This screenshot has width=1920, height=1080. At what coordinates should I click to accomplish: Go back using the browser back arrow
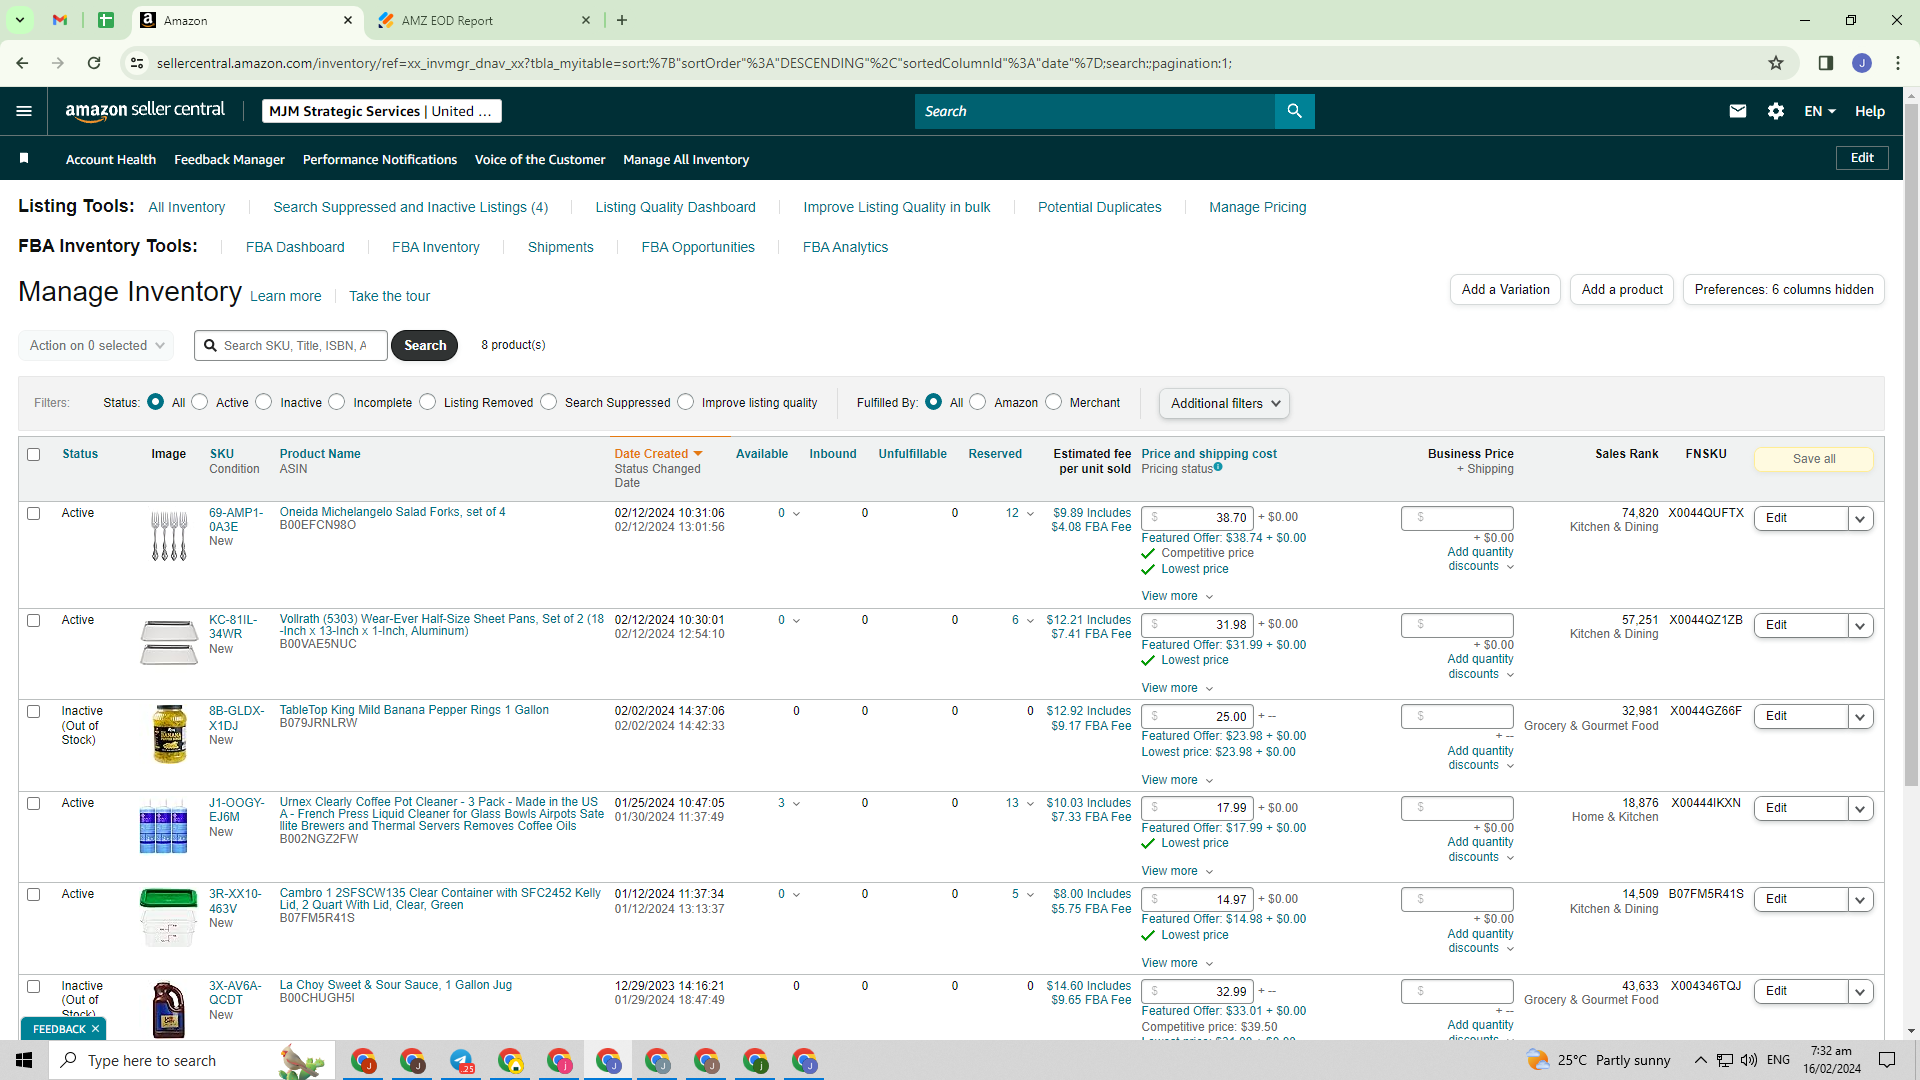(22, 63)
